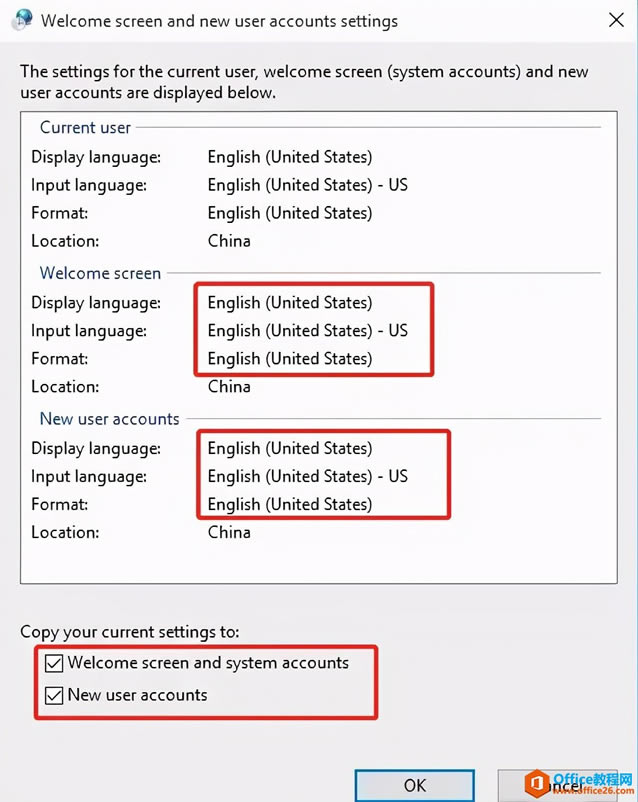Click Welcome screen format value
This screenshot has width=638, height=802.
click(x=290, y=359)
